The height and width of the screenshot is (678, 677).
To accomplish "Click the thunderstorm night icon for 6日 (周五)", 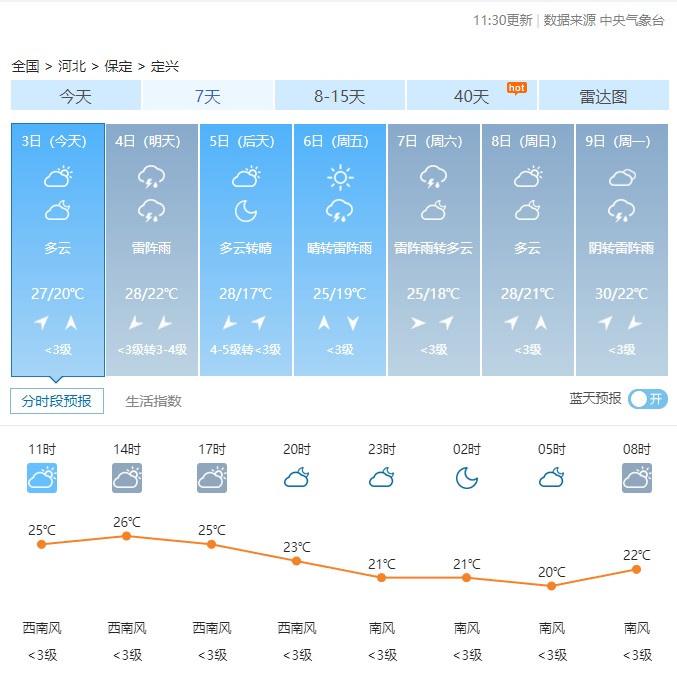I will tap(340, 211).
